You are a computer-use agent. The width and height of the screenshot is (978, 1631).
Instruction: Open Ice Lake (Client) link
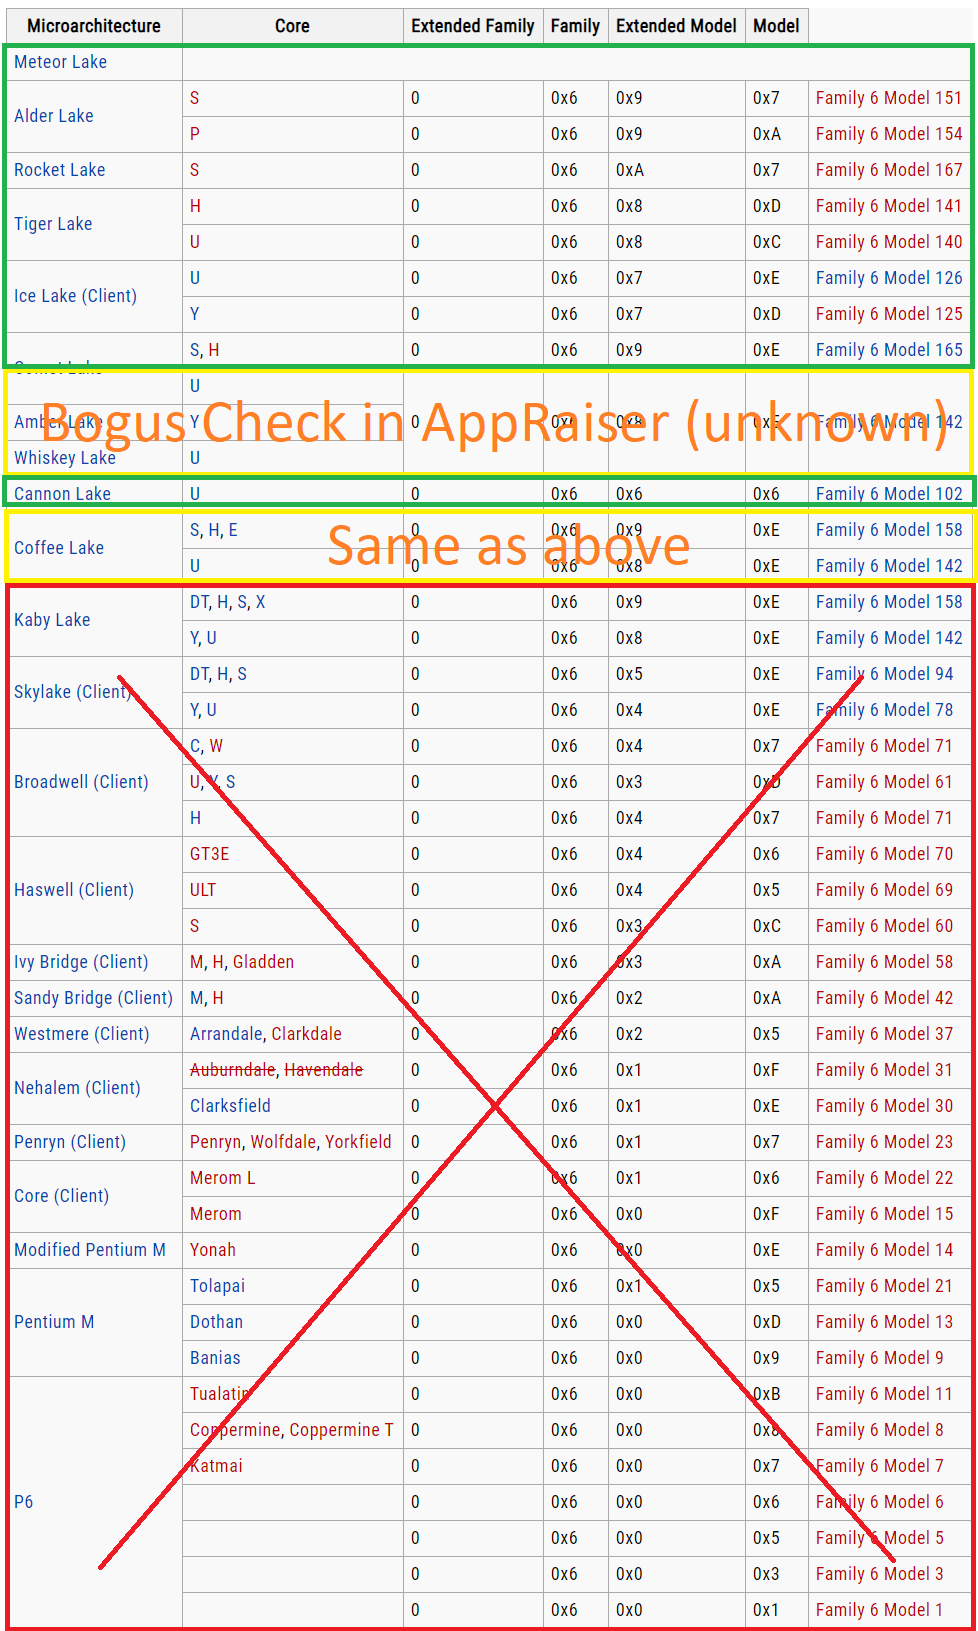[75, 296]
